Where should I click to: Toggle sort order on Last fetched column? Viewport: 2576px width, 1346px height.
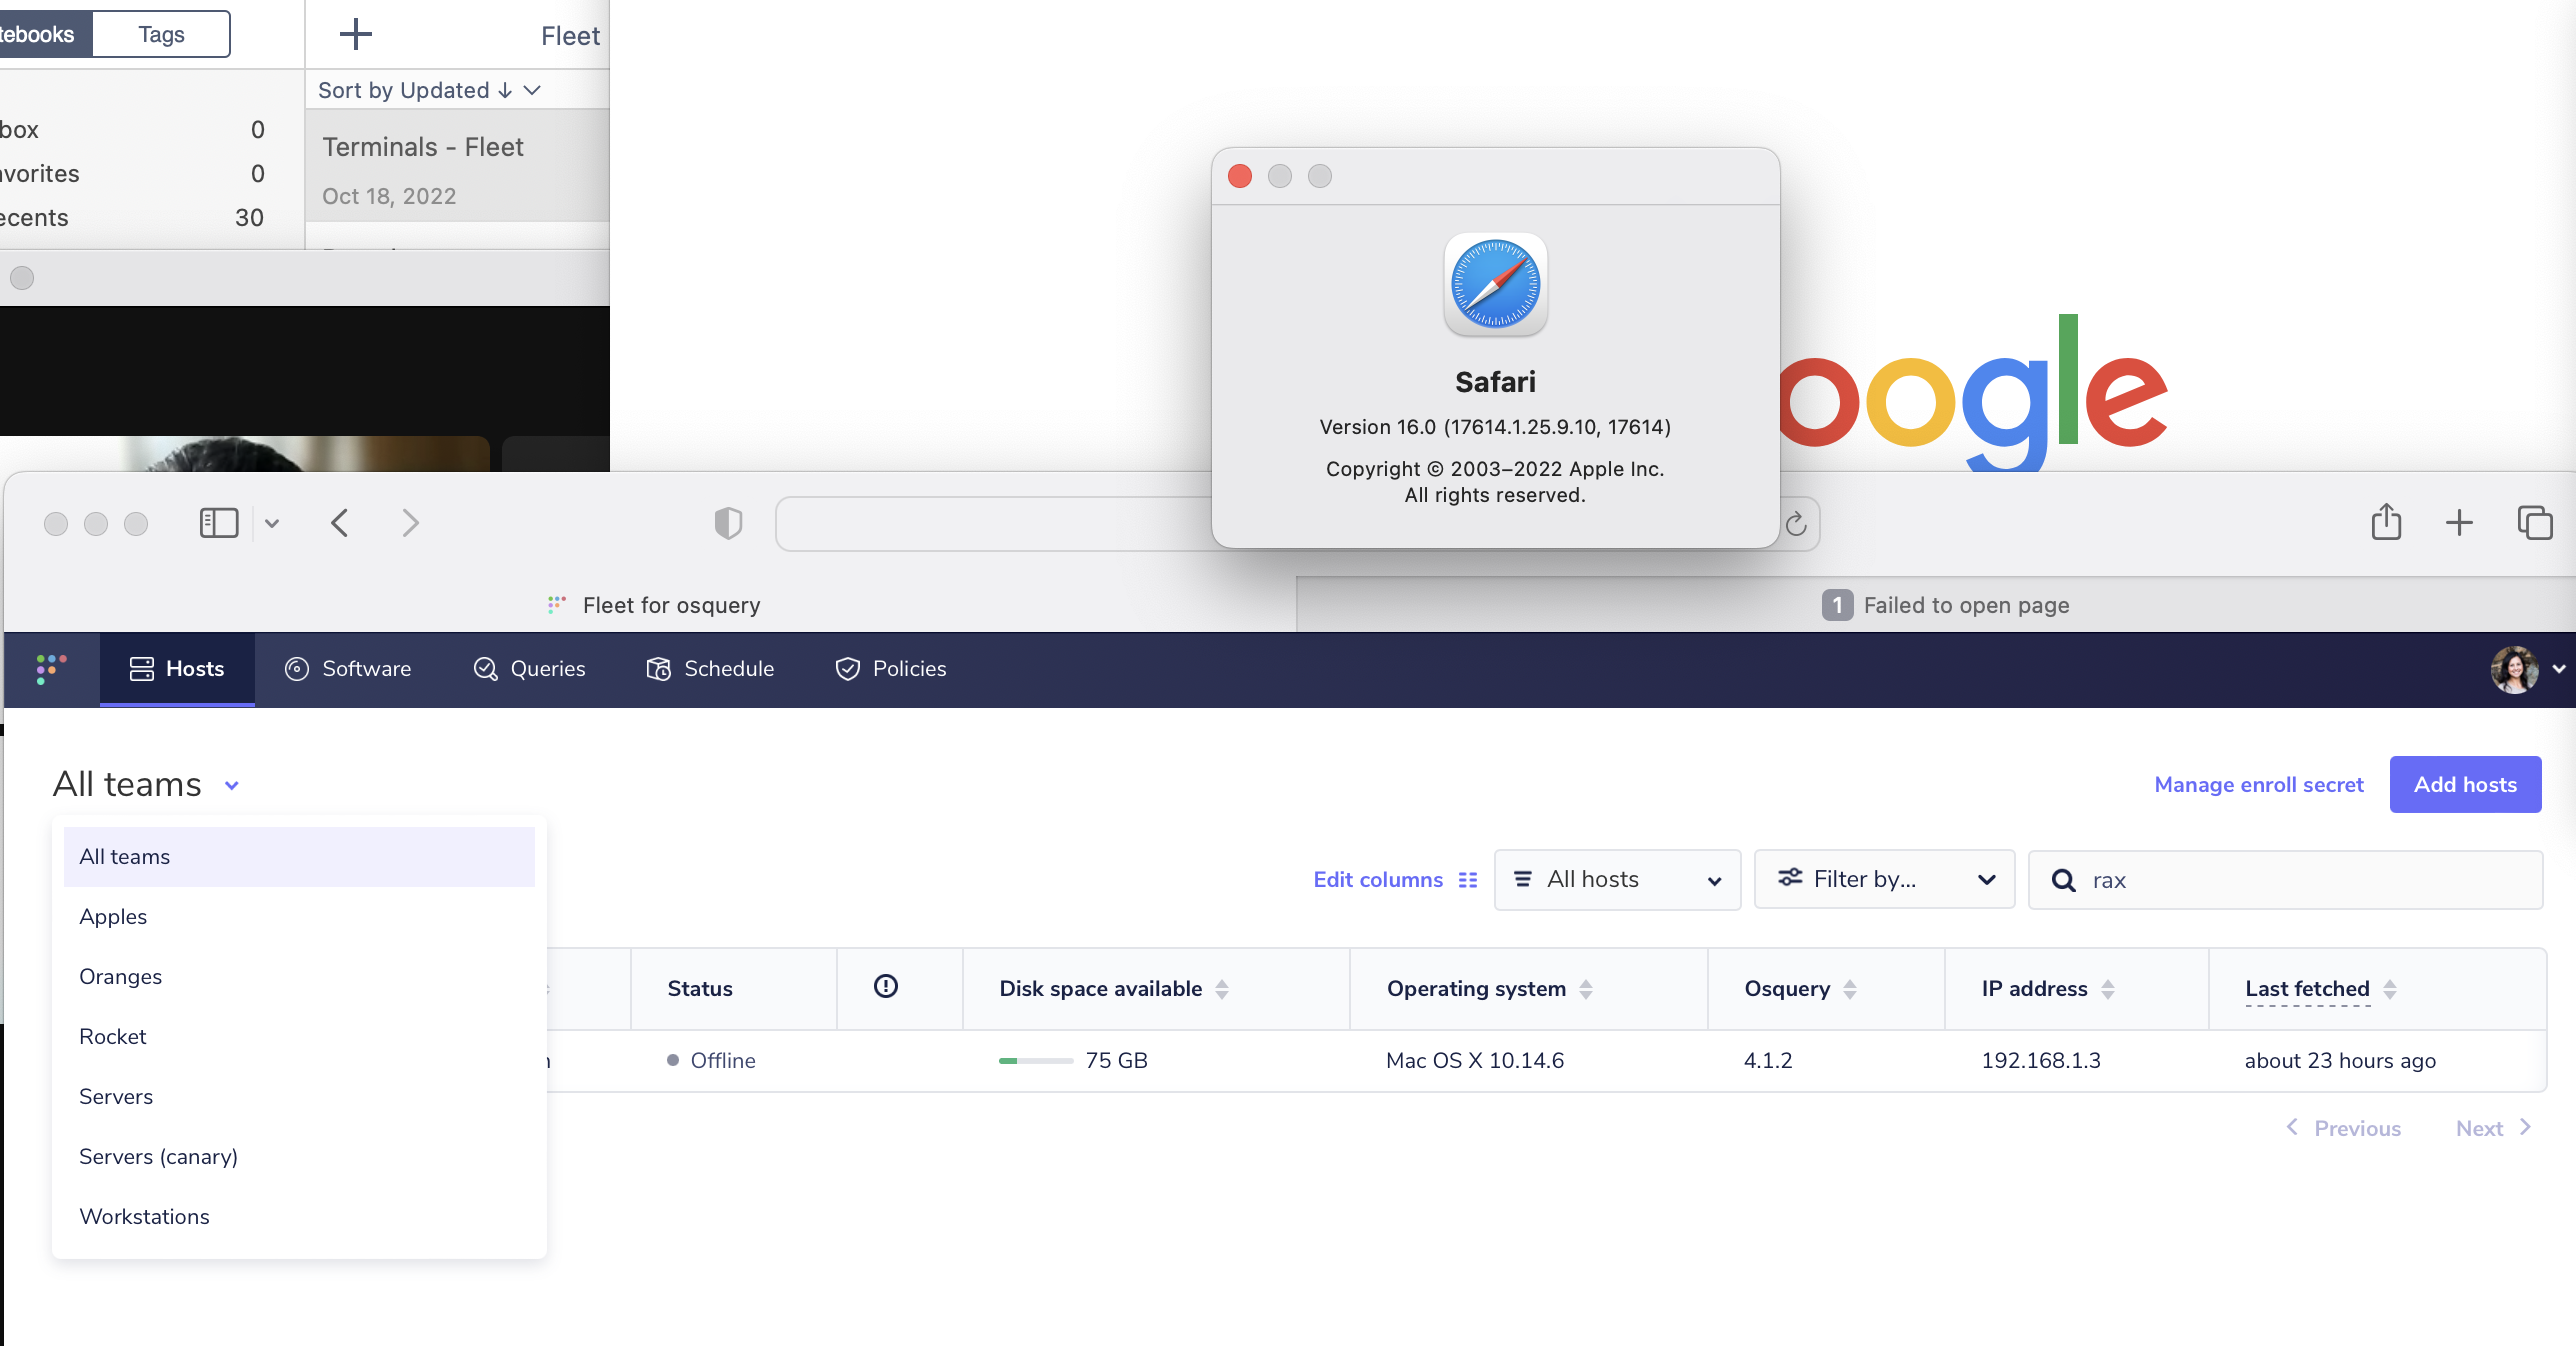(2390, 989)
